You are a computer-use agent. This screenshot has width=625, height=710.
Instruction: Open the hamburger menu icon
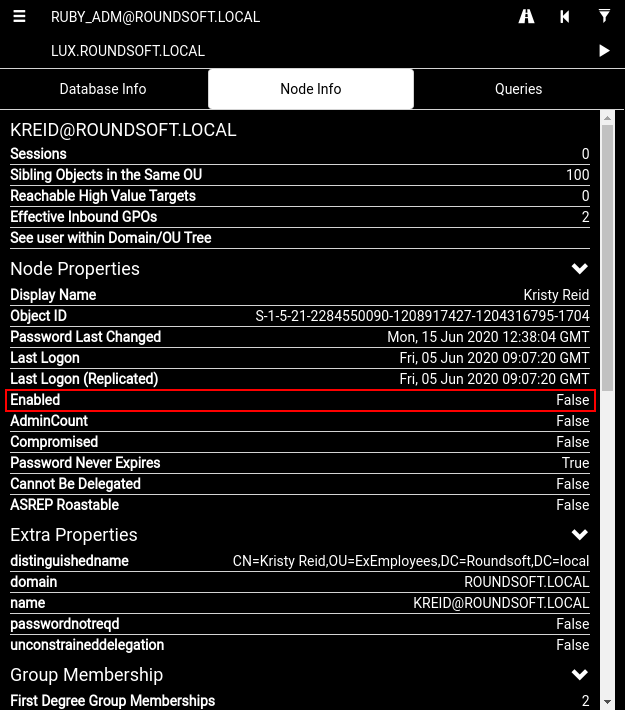19,17
